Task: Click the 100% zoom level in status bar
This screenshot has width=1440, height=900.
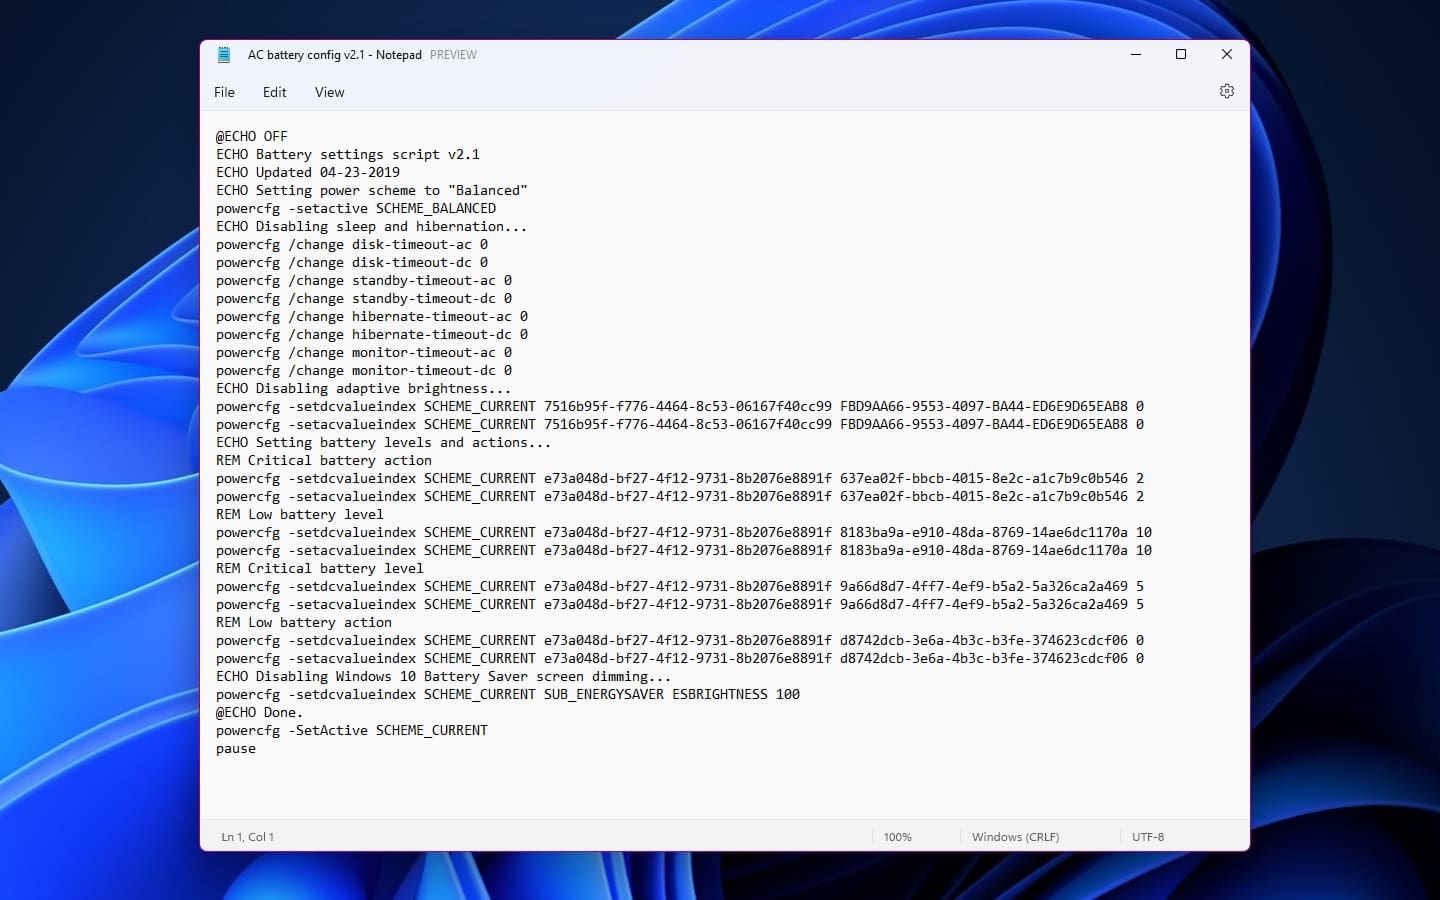Action: coord(897,837)
